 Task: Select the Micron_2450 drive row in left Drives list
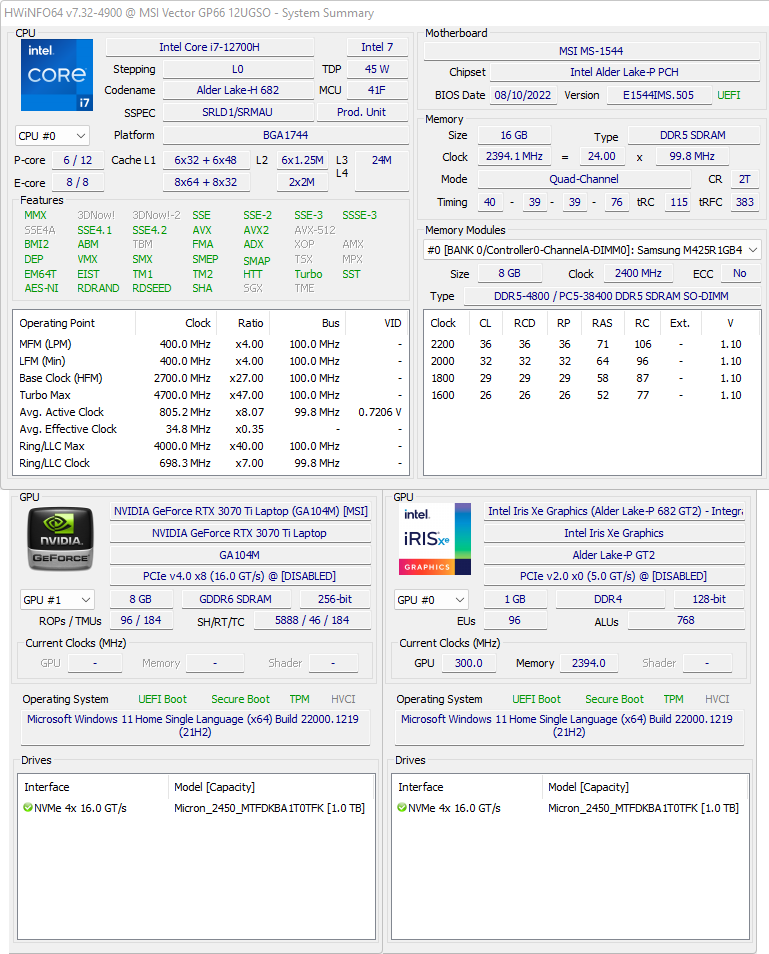point(196,808)
